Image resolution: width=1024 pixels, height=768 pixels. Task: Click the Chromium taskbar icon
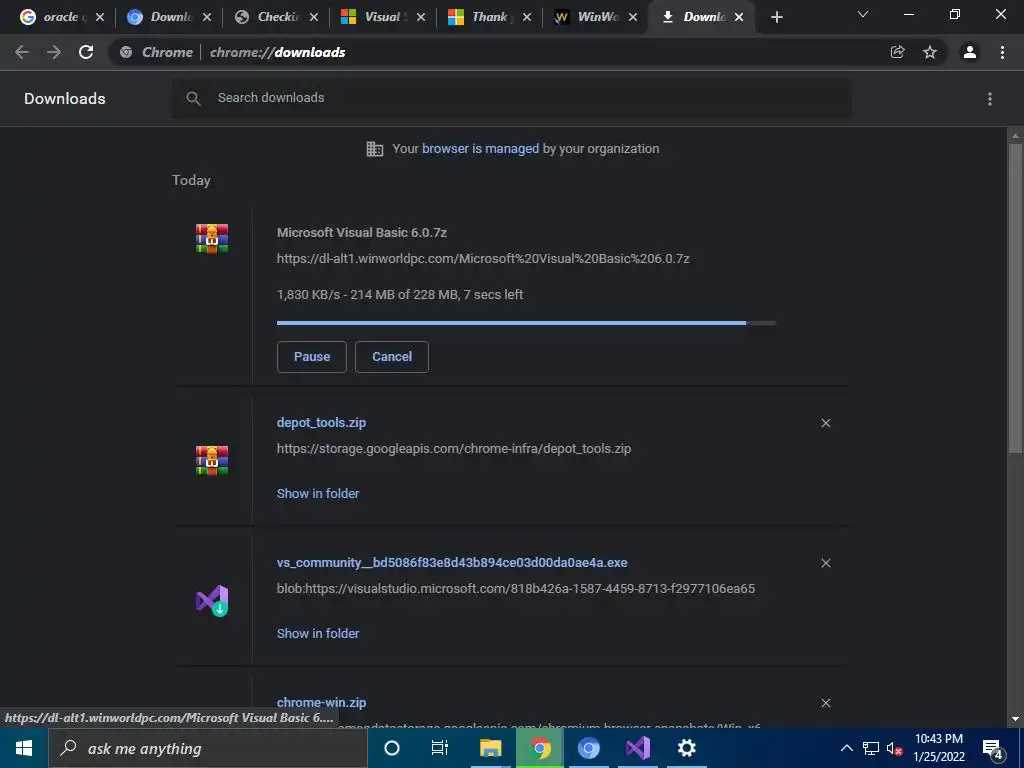[588, 748]
